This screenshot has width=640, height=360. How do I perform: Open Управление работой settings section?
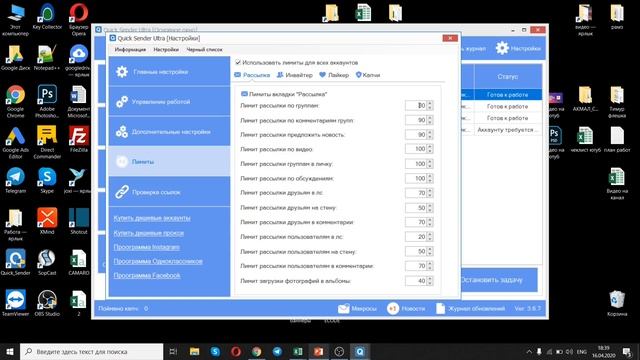[x=169, y=102]
